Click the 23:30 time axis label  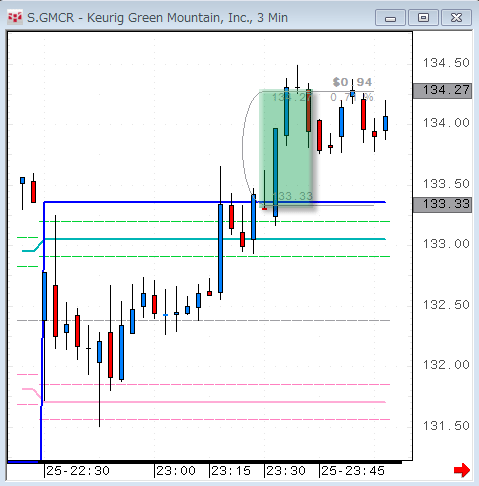point(286,471)
